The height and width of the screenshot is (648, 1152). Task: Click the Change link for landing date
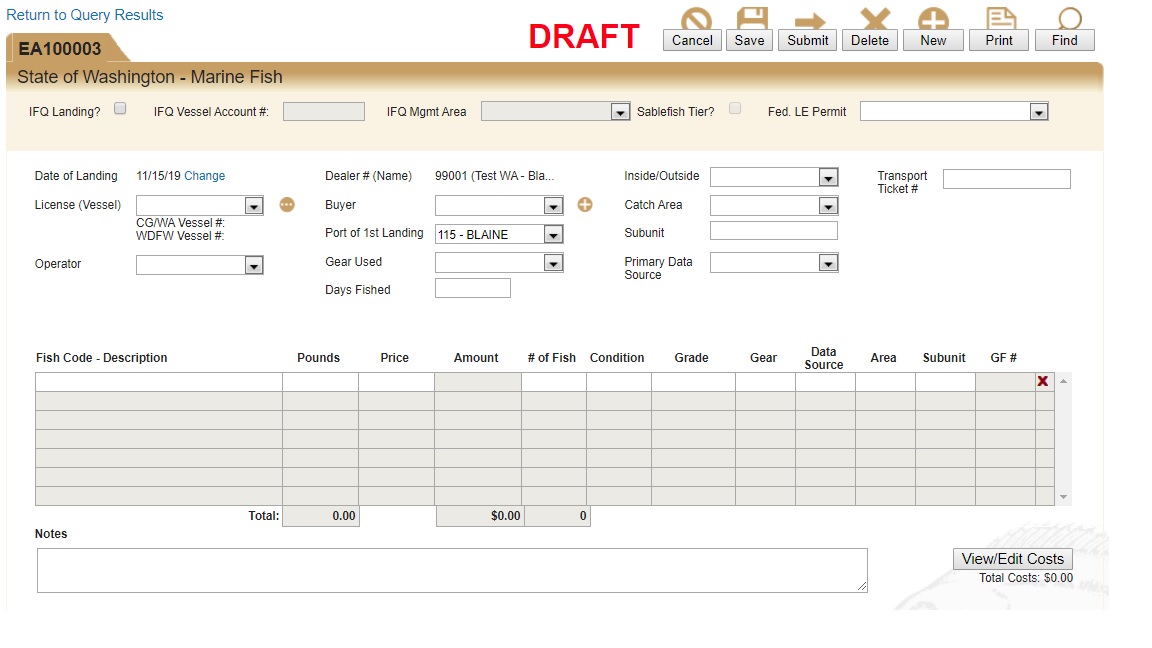tap(204, 176)
